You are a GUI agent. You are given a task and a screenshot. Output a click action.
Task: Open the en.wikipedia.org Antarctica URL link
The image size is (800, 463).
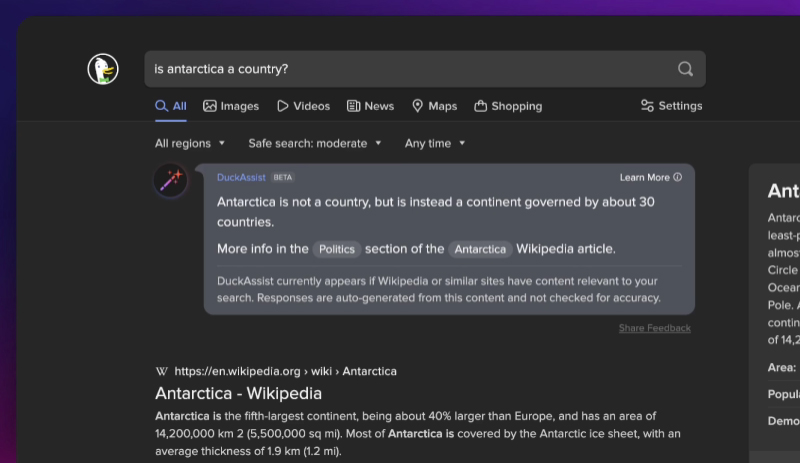coord(285,371)
